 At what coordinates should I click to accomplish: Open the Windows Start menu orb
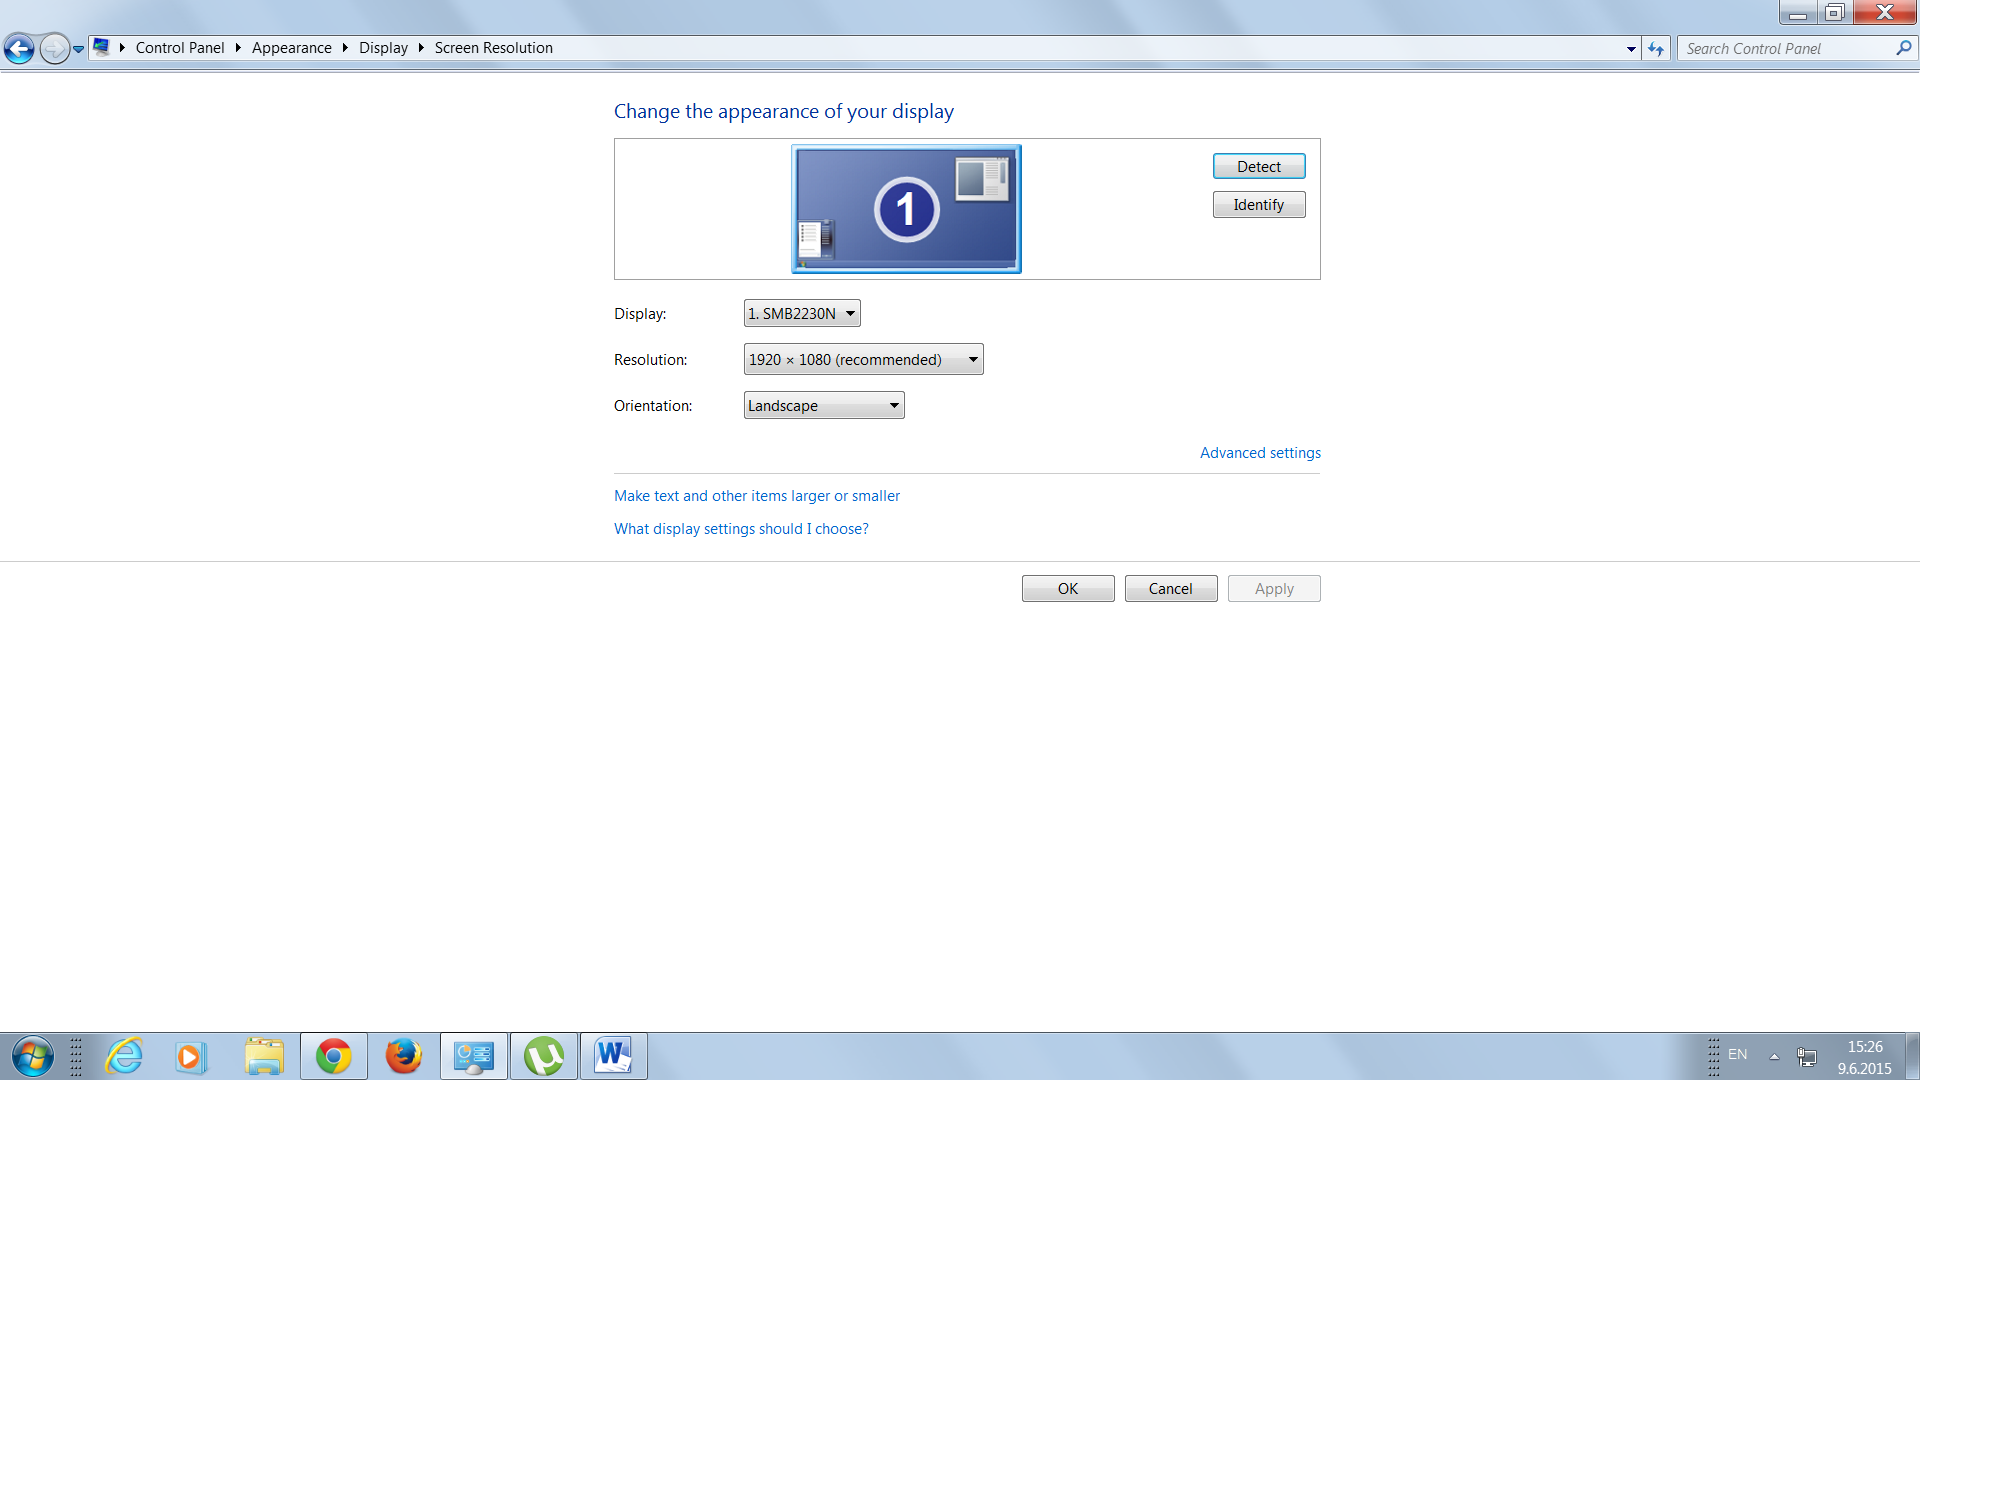pos(32,1056)
